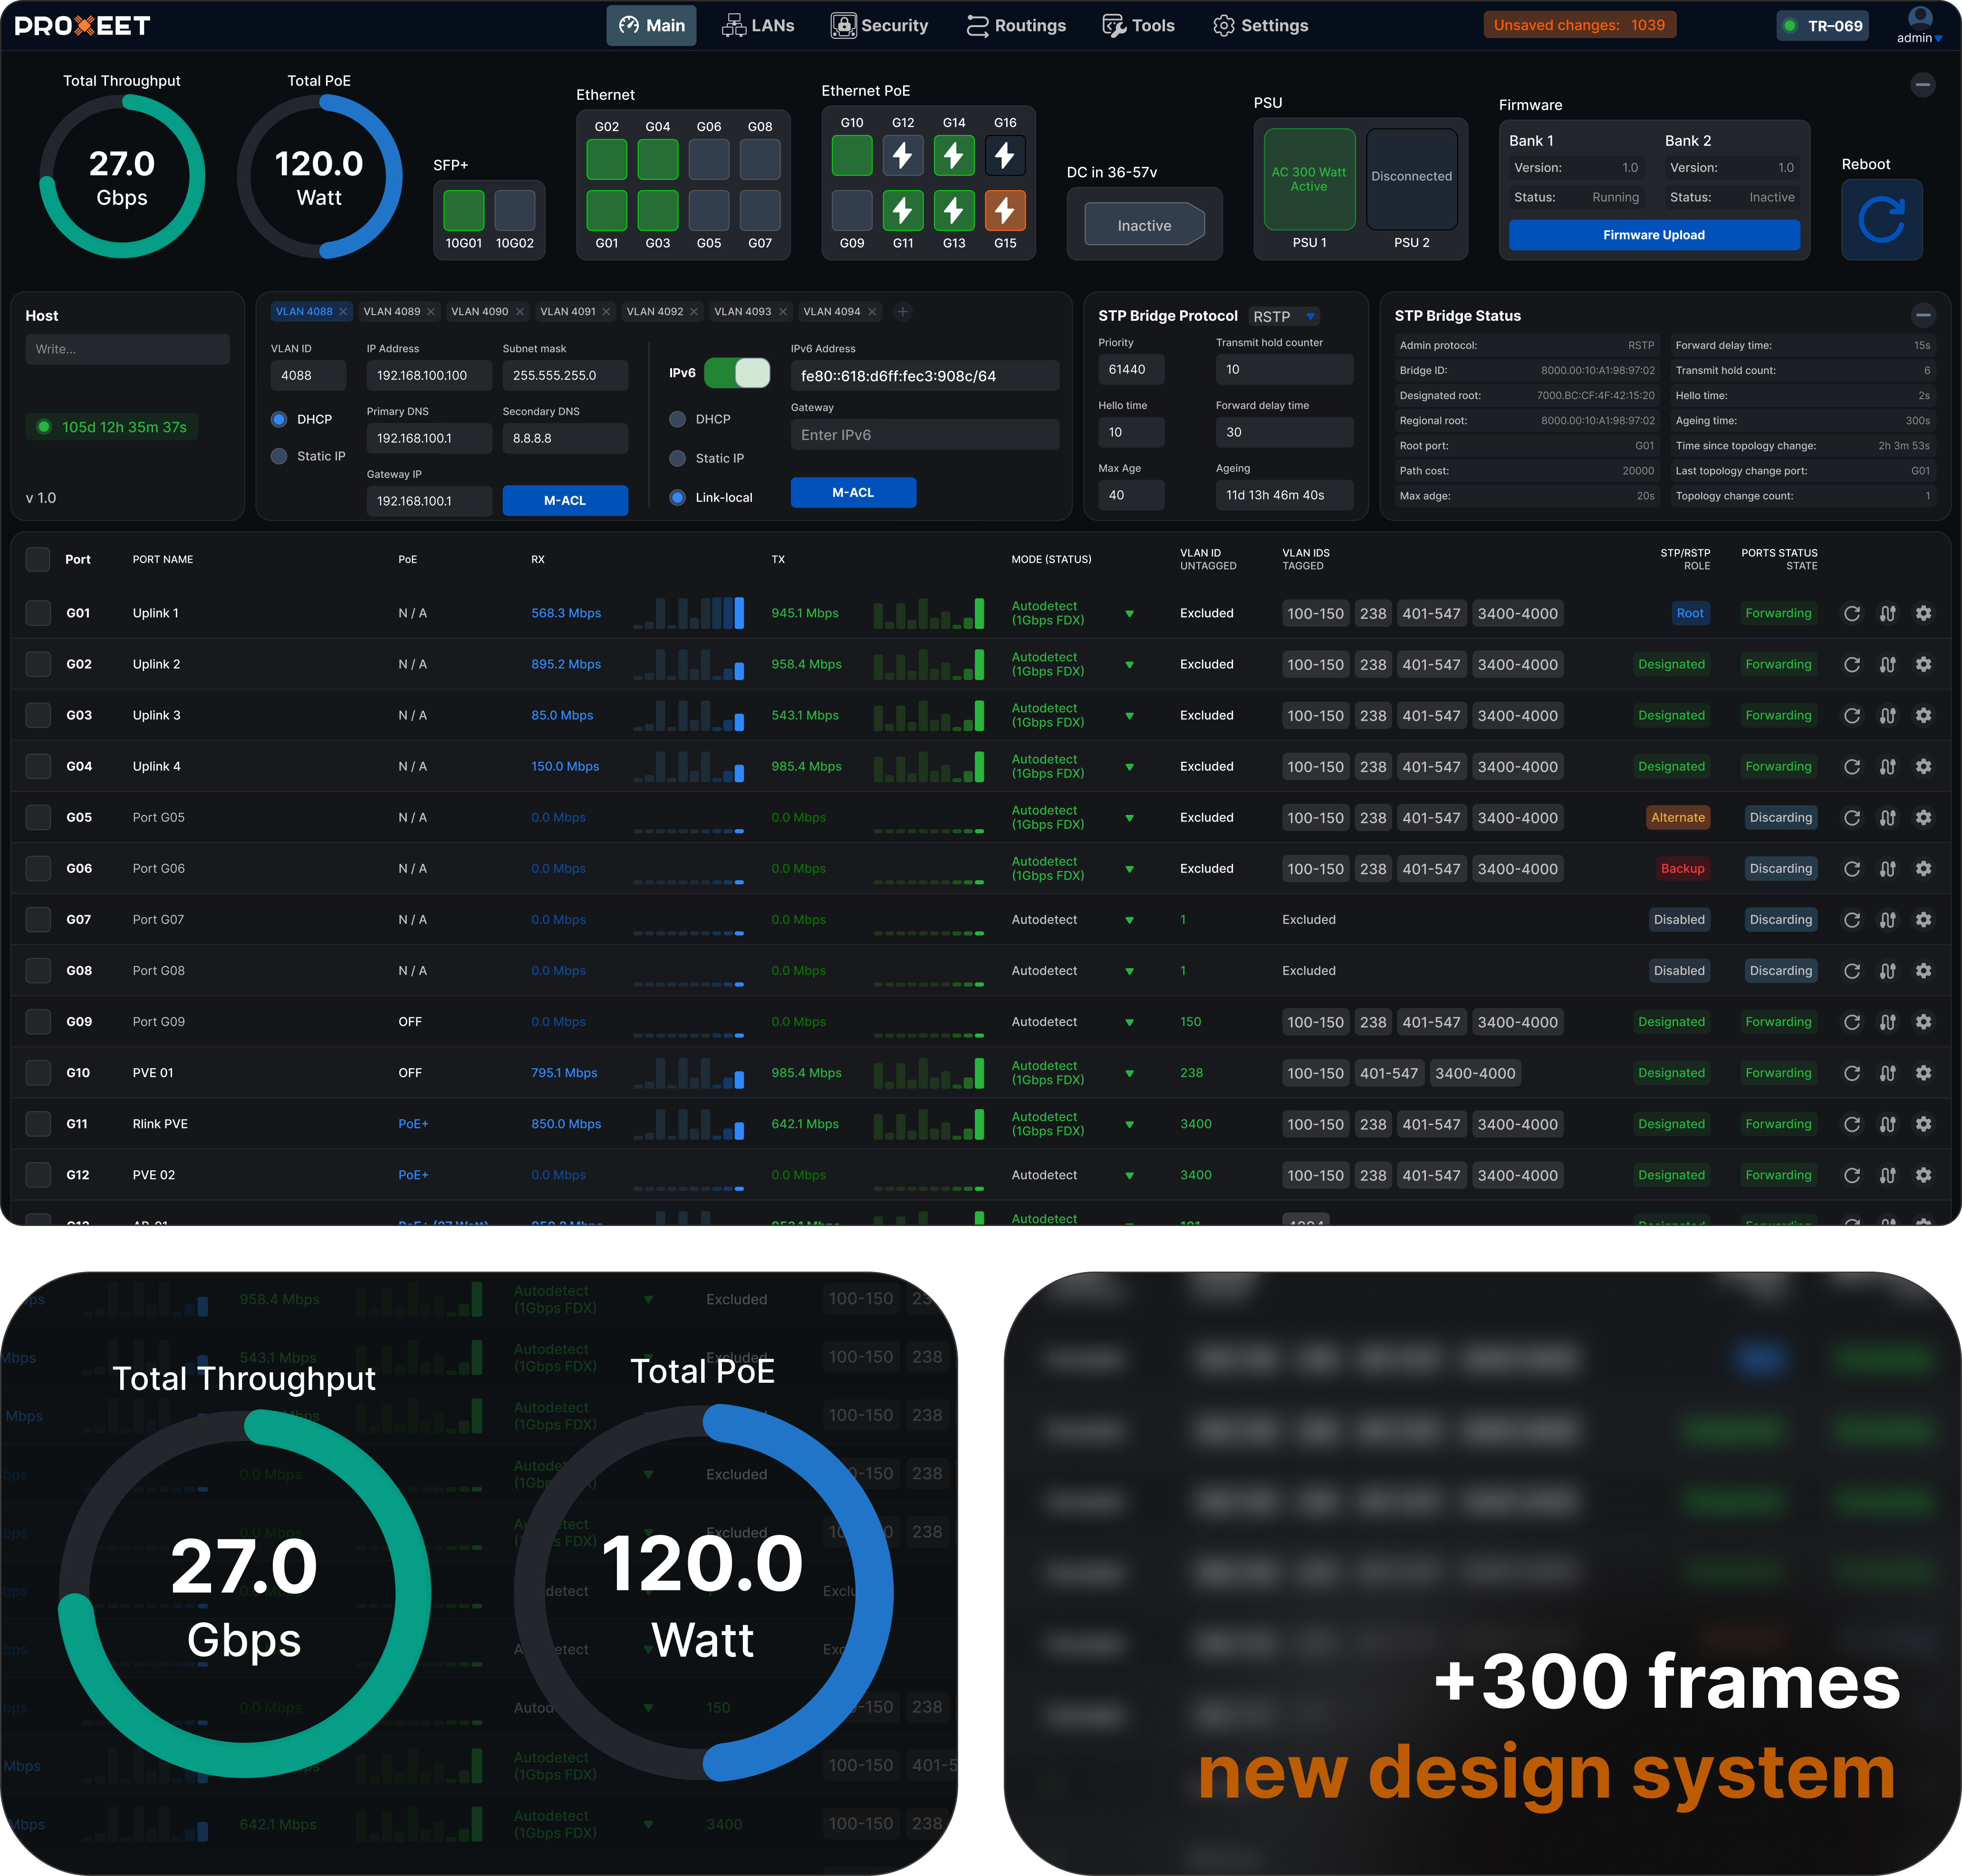1962x1876 pixels.
Task: Toggle the IPv6 switch
Action: (x=737, y=373)
